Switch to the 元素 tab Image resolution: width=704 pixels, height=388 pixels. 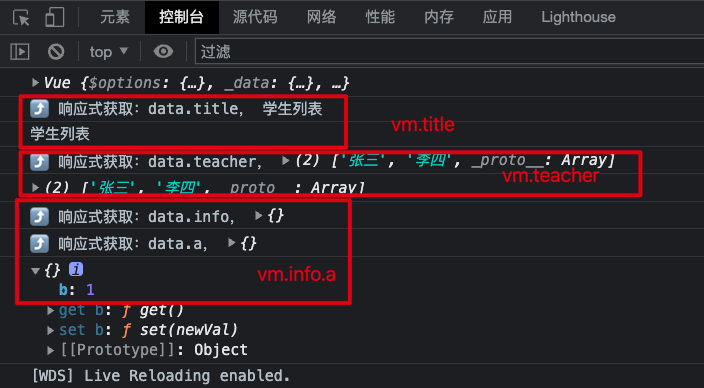click(115, 17)
